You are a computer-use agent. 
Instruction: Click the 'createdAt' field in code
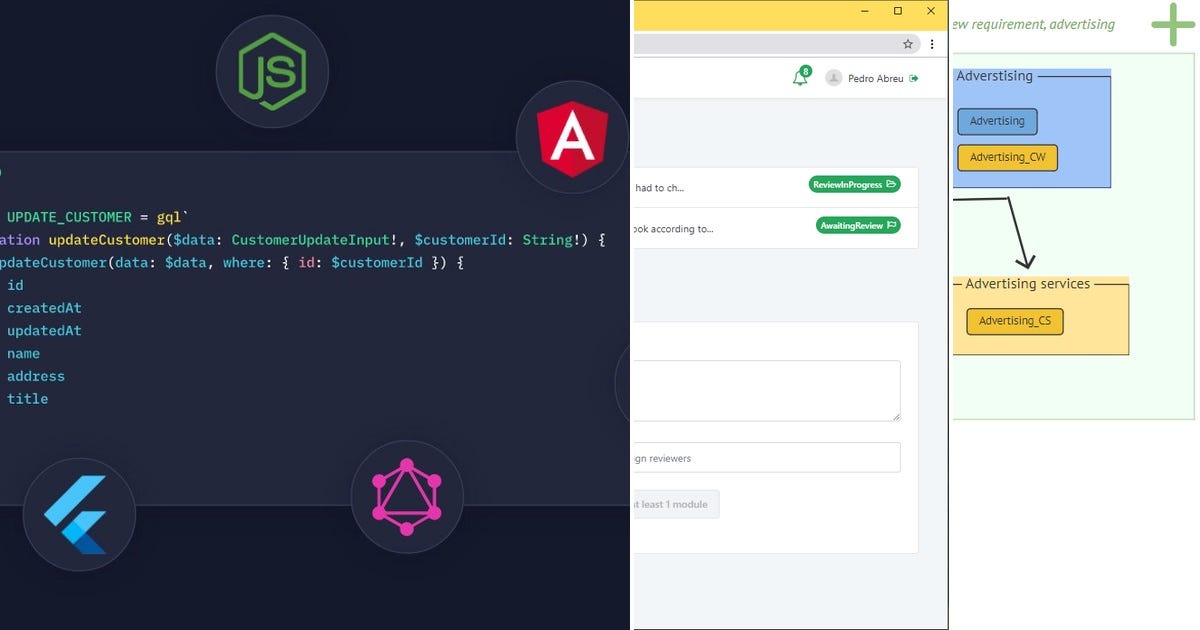[44, 308]
